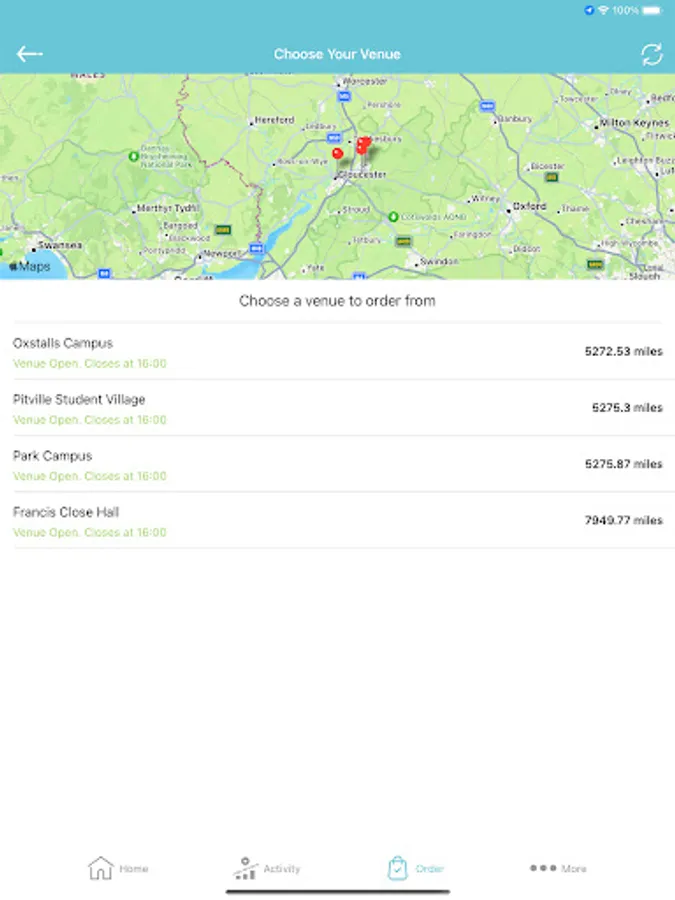This screenshot has height=900, width=675.
Task: Open the Activity tab
Action: coord(267,868)
